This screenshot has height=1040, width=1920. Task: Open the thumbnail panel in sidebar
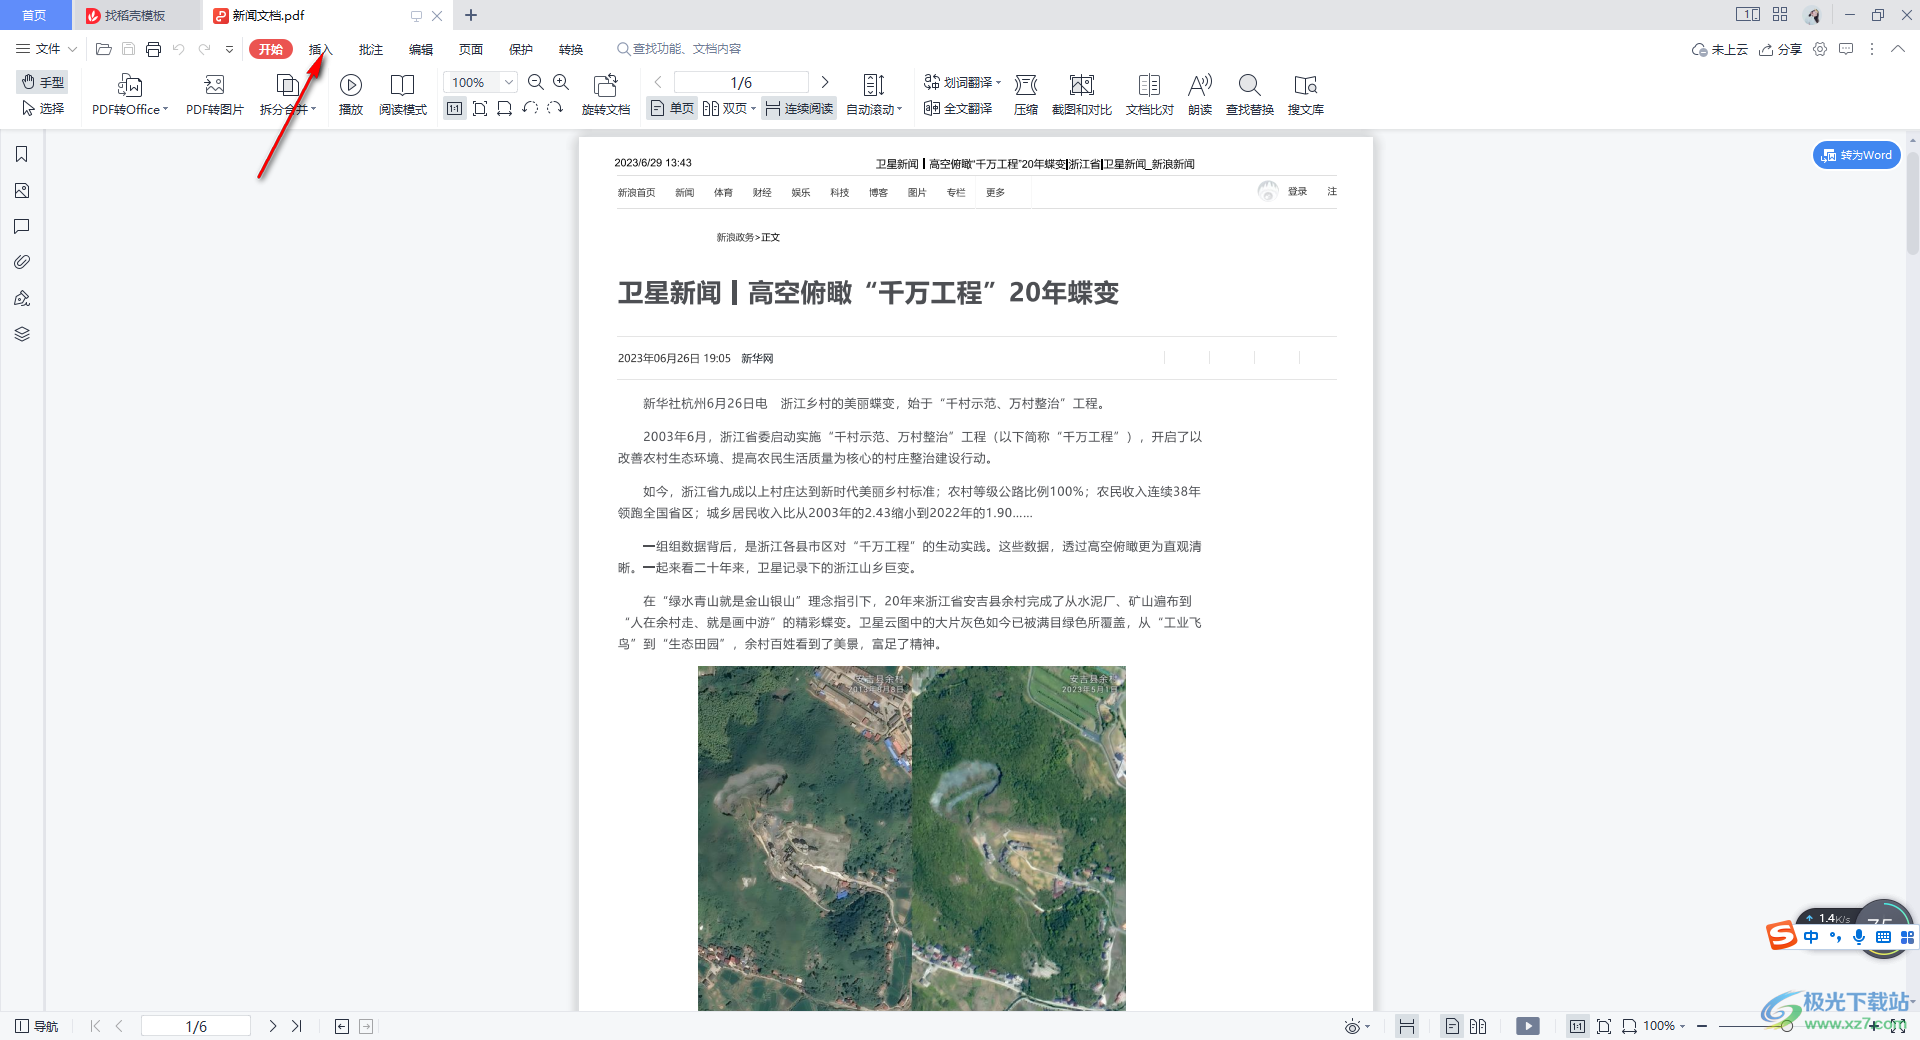point(22,190)
